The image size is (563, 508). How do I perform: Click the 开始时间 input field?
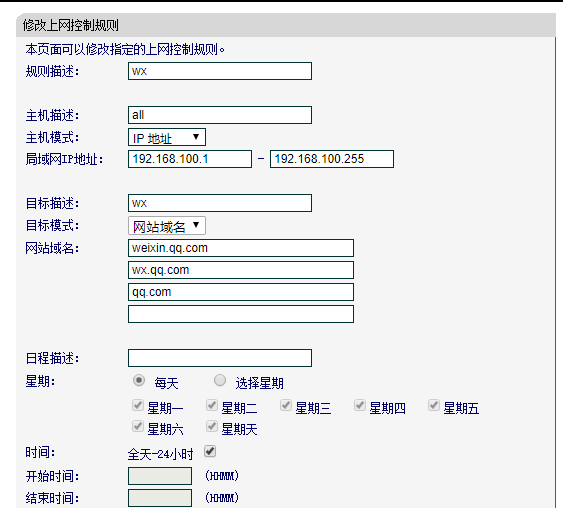pos(160,476)
